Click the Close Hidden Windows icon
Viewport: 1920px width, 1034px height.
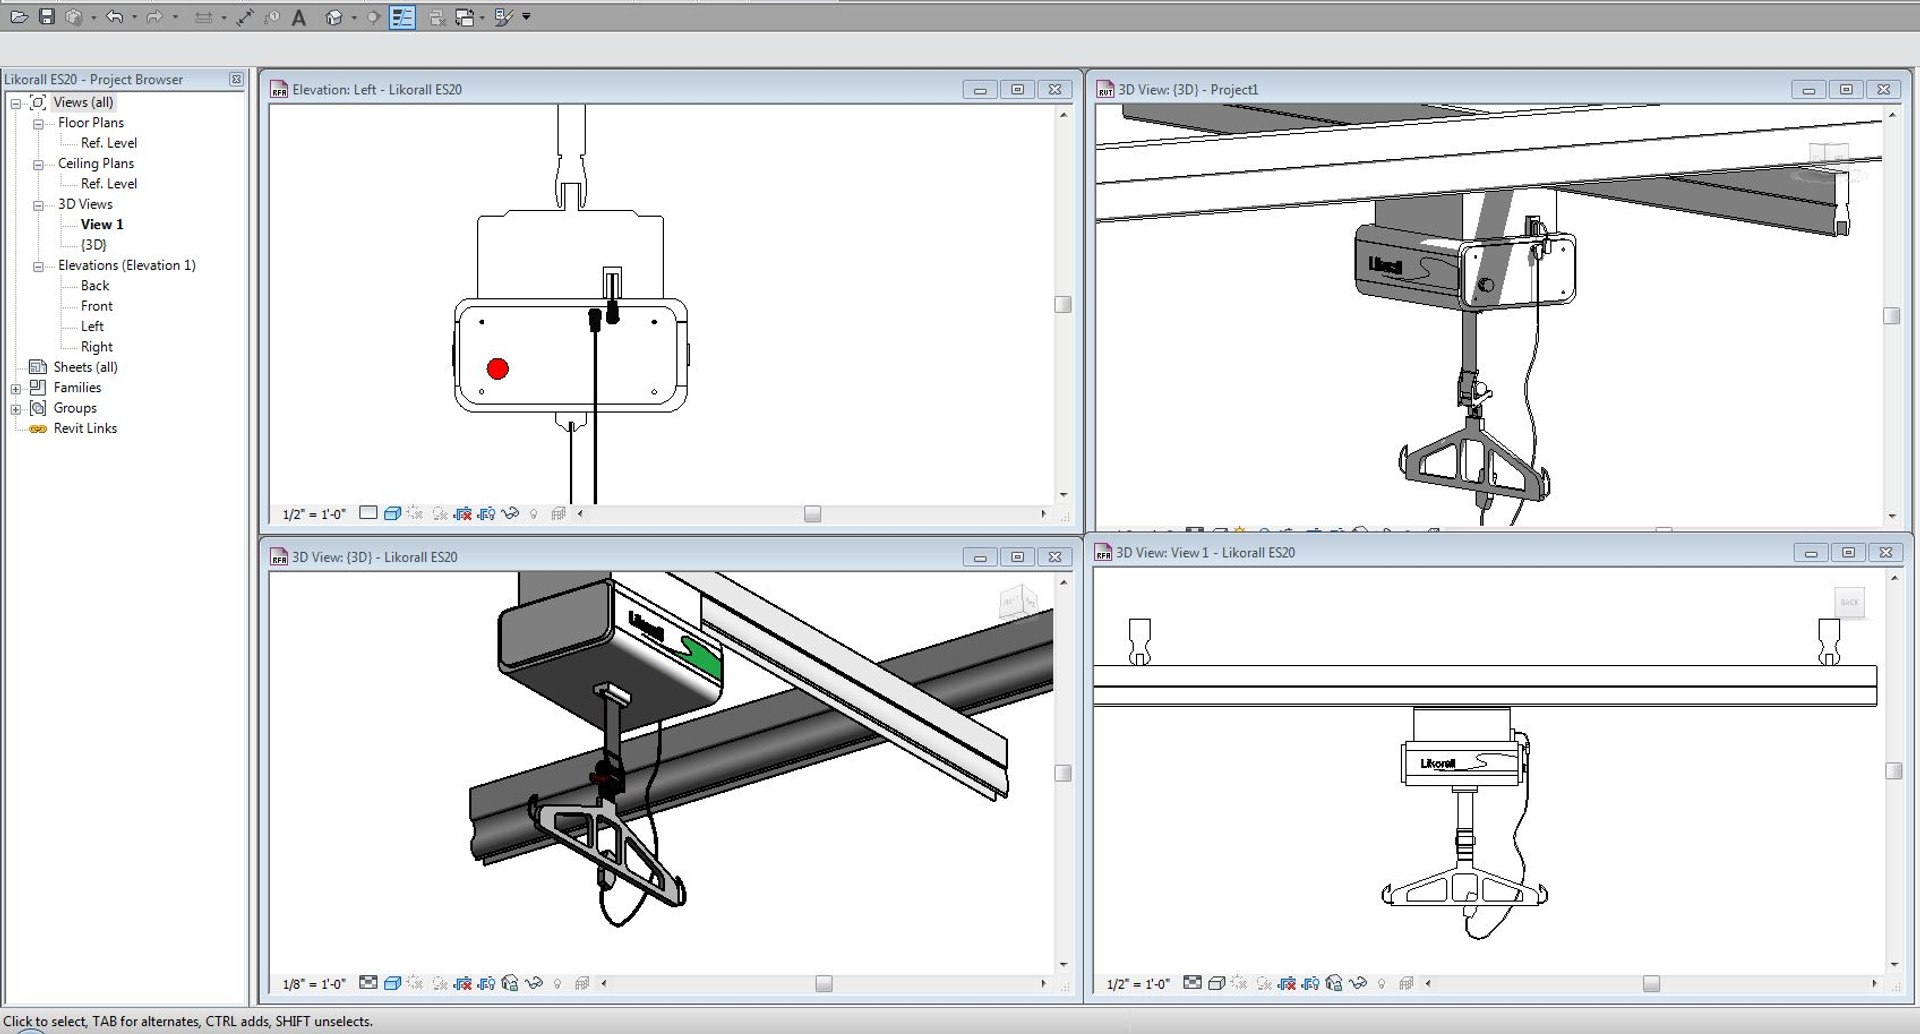(437, 18)
